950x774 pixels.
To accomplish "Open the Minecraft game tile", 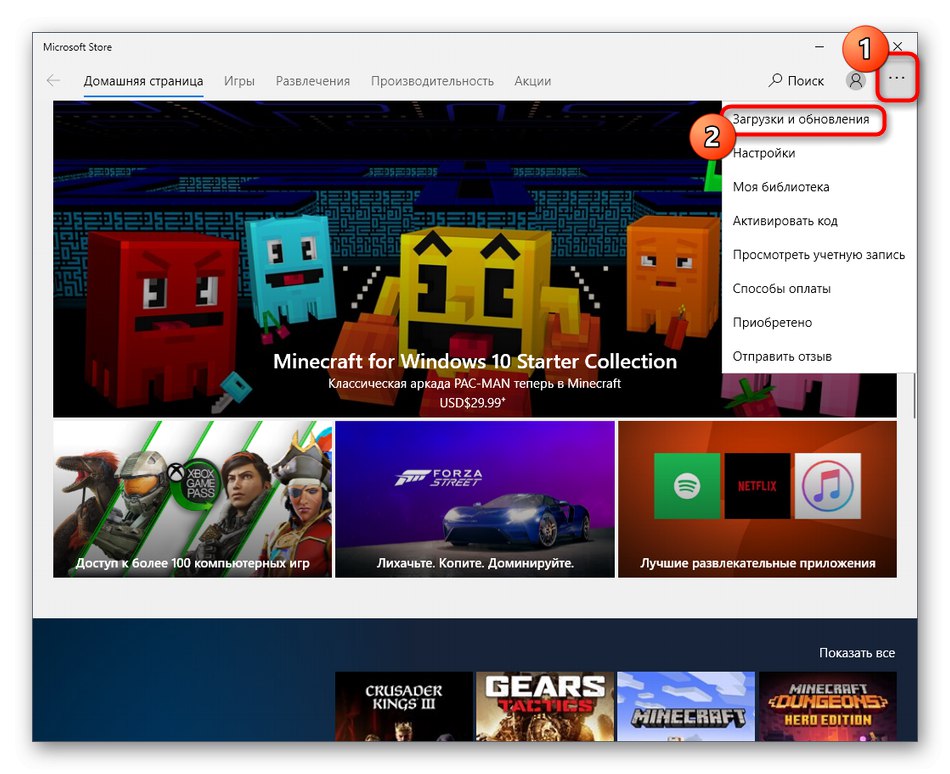I will [686, 706].
